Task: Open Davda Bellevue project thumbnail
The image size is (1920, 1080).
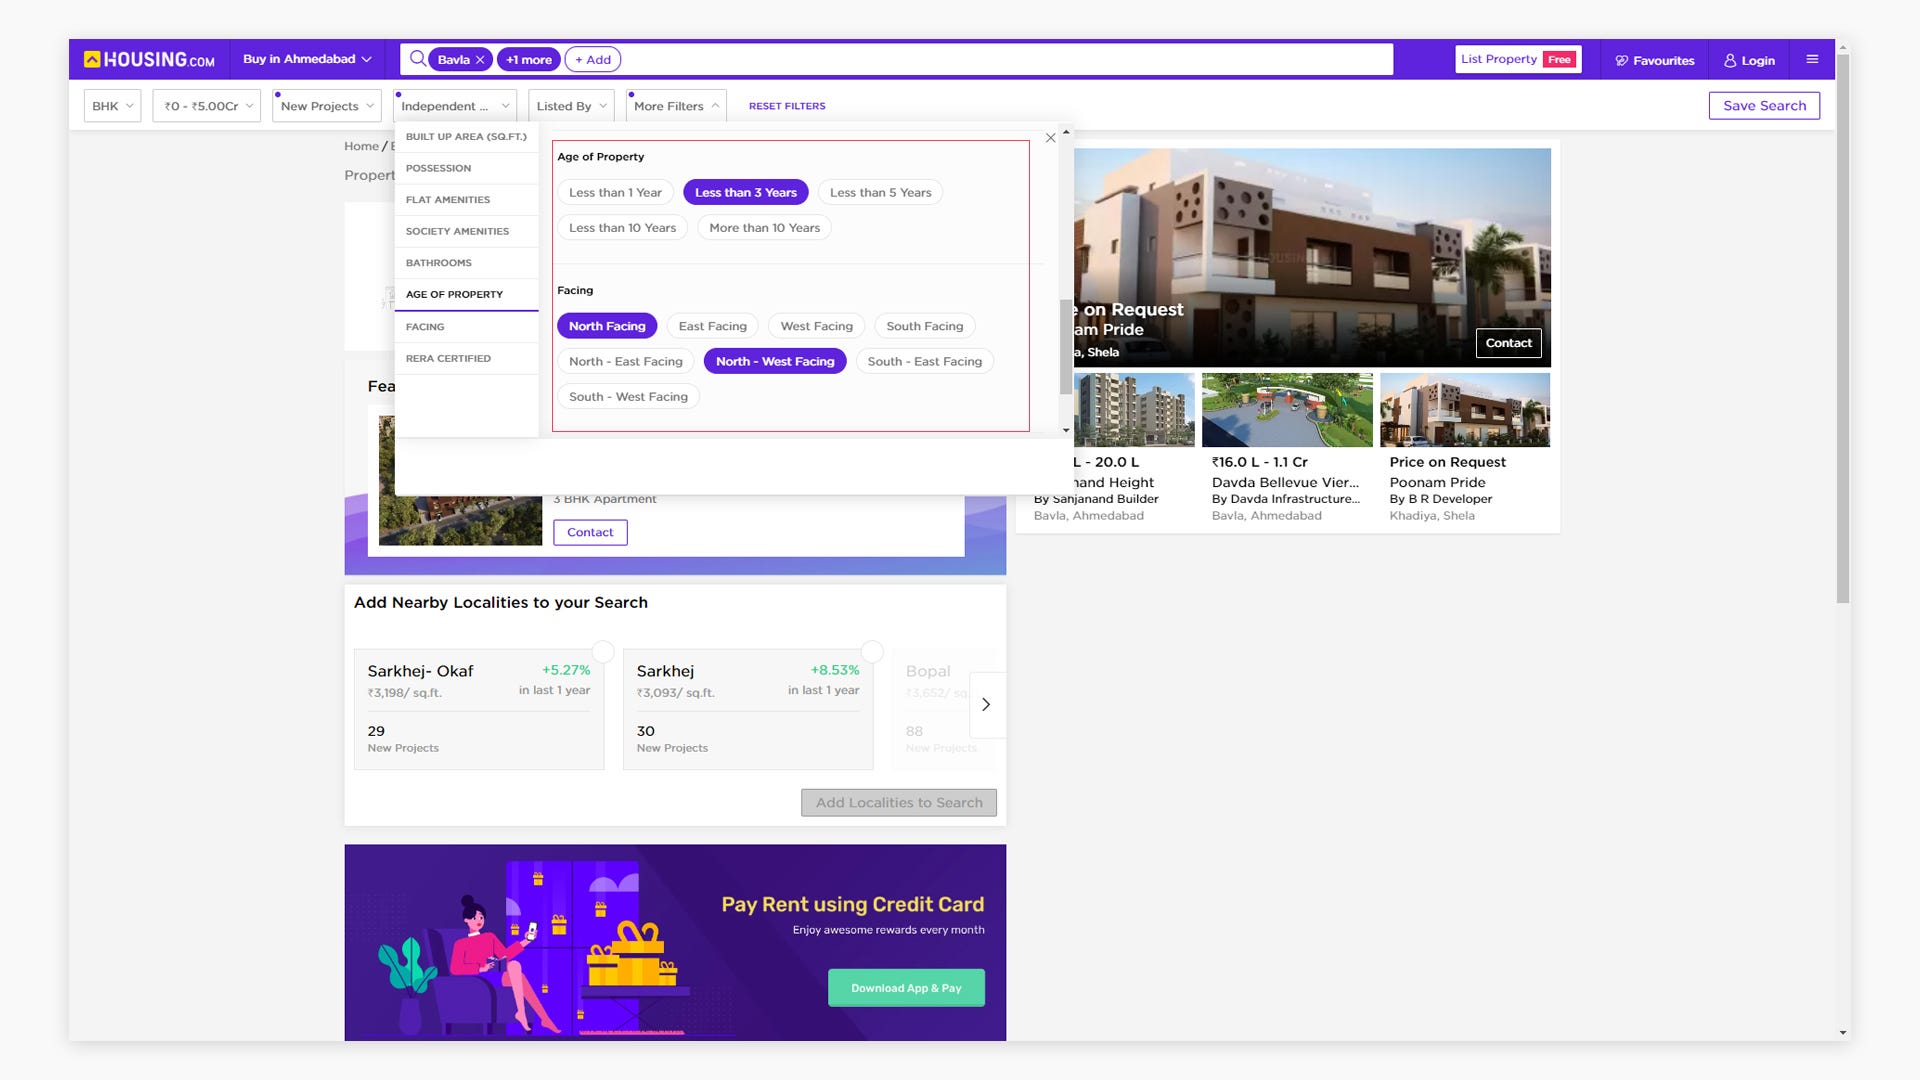Action: click(1287, 410)
